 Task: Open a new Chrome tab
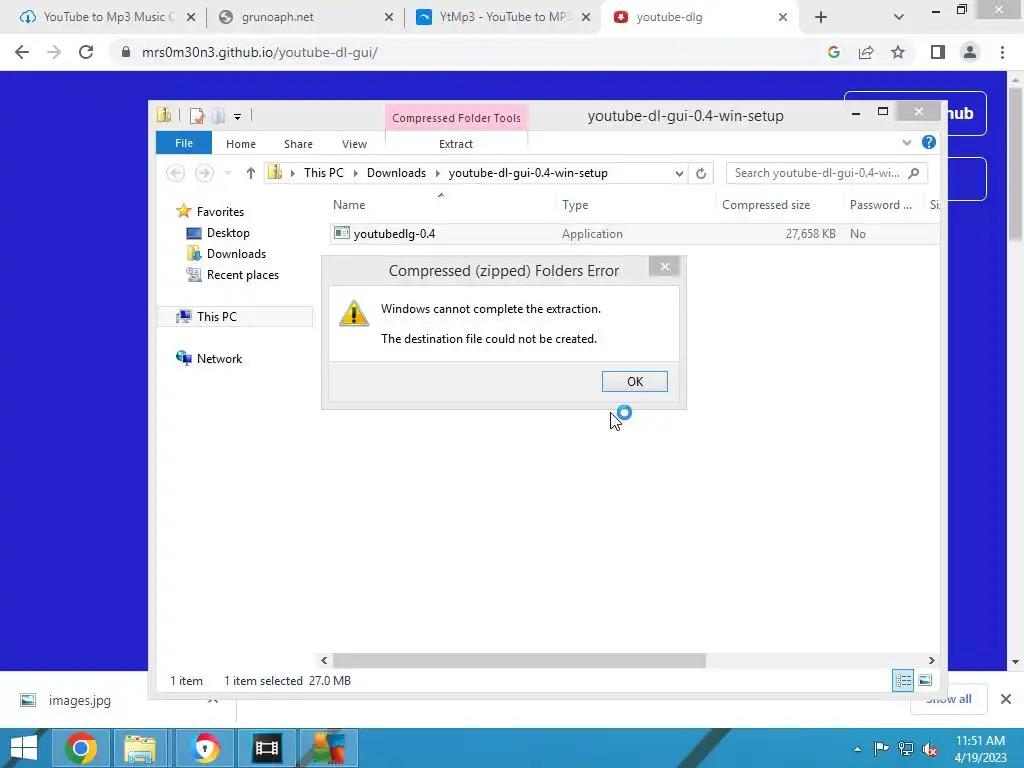click(821, 17)
